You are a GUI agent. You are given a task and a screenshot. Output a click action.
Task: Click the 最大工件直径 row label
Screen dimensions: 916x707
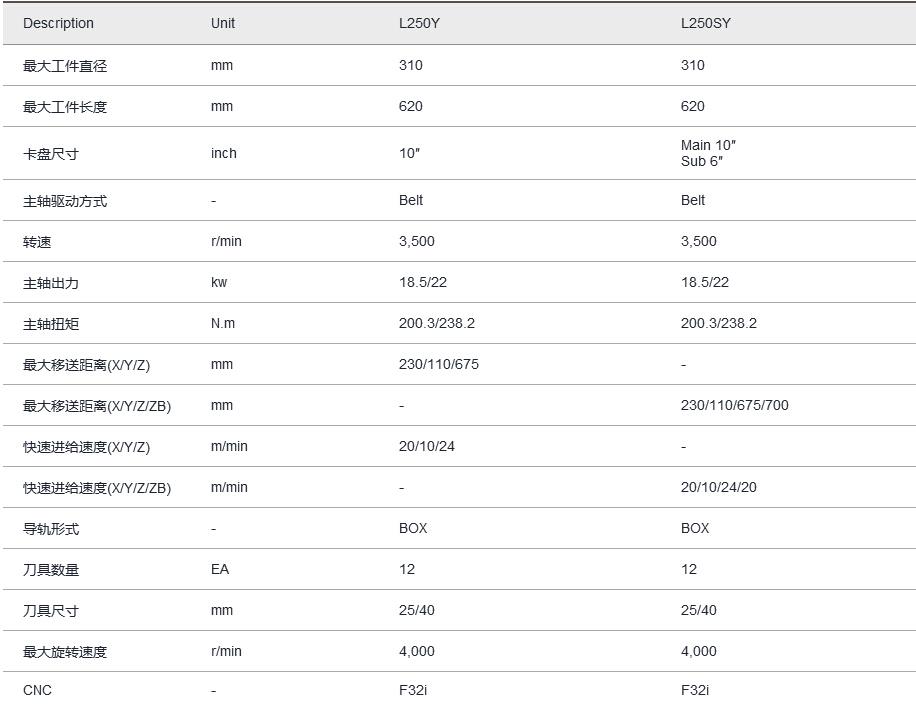(65, 66)
